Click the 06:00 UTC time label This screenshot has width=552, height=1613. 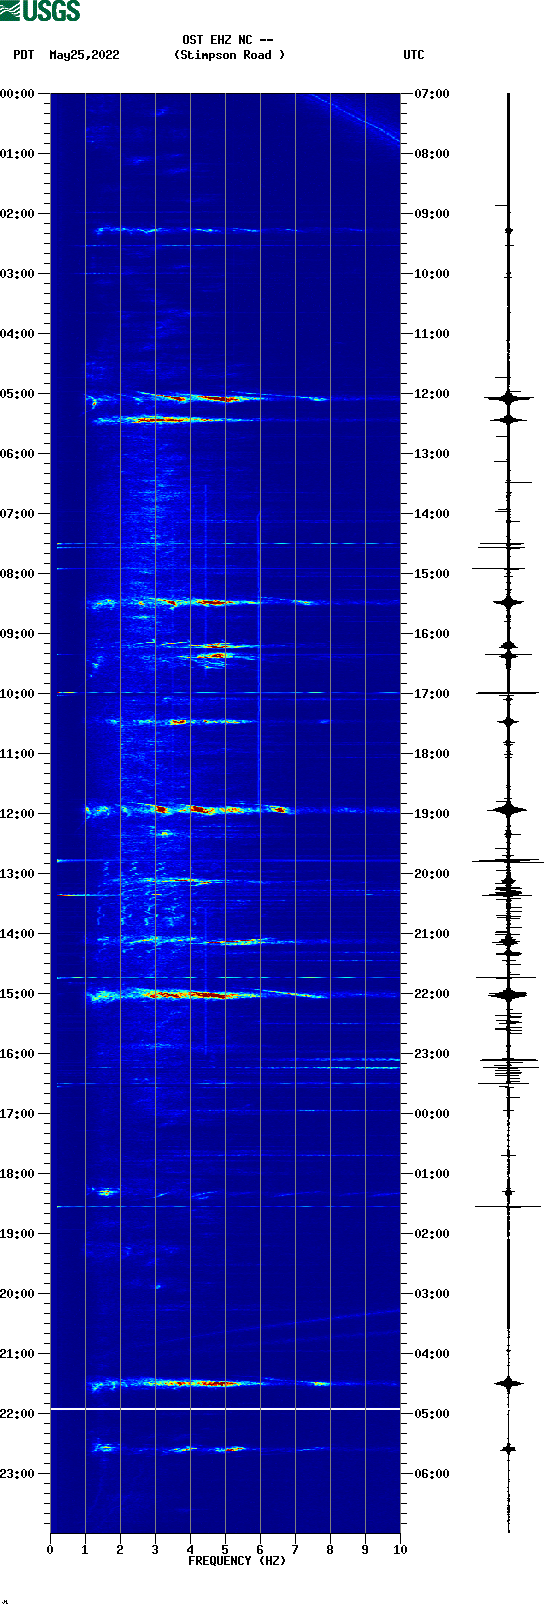point(432,1474)
